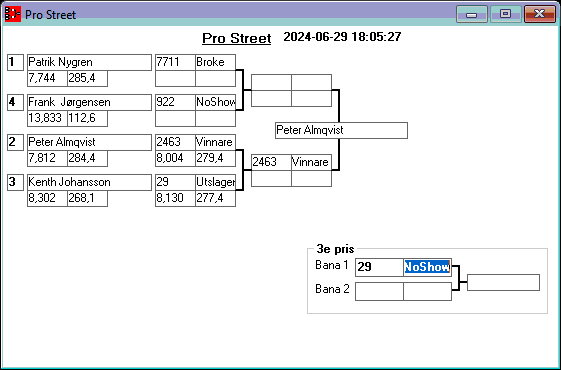Click the Broke status cell

coord(215,62)
